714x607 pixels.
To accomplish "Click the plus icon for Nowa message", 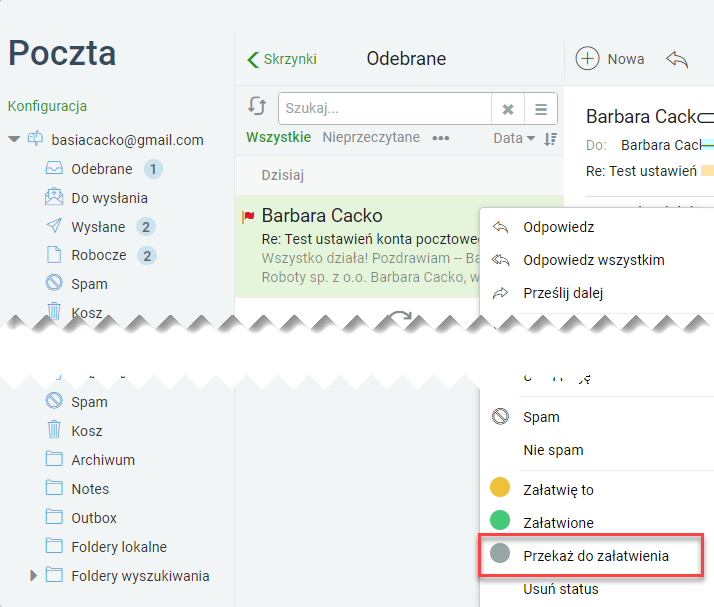I will point(587,58).
